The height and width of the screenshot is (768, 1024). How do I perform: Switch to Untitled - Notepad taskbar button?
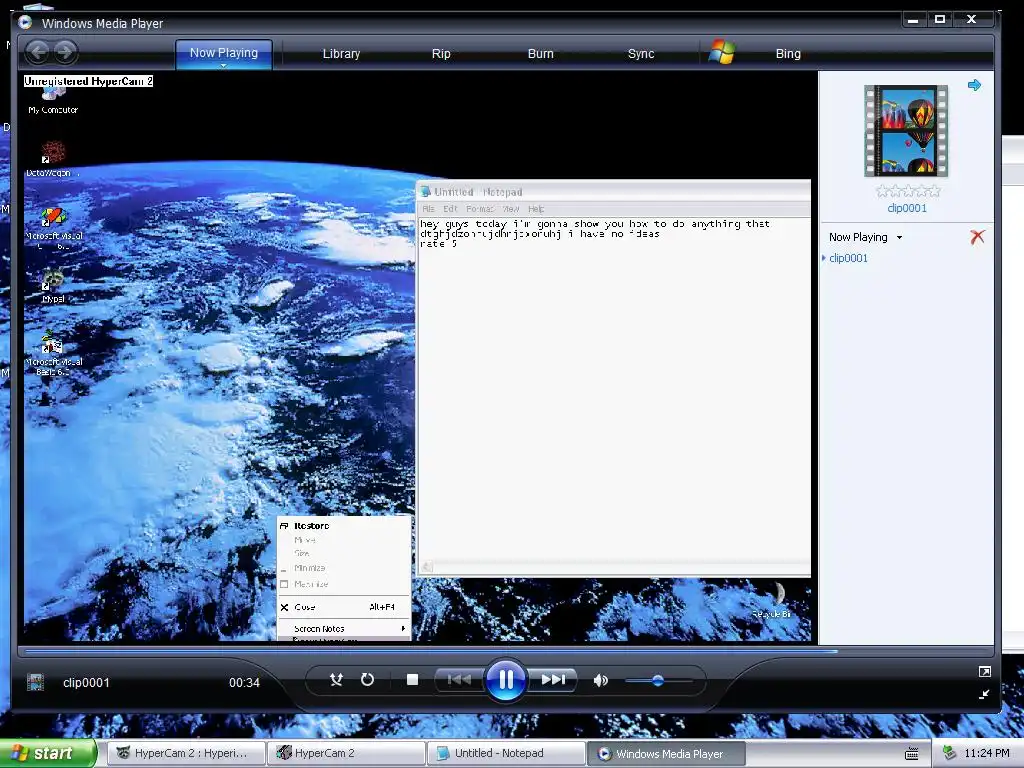pos(506,754)
